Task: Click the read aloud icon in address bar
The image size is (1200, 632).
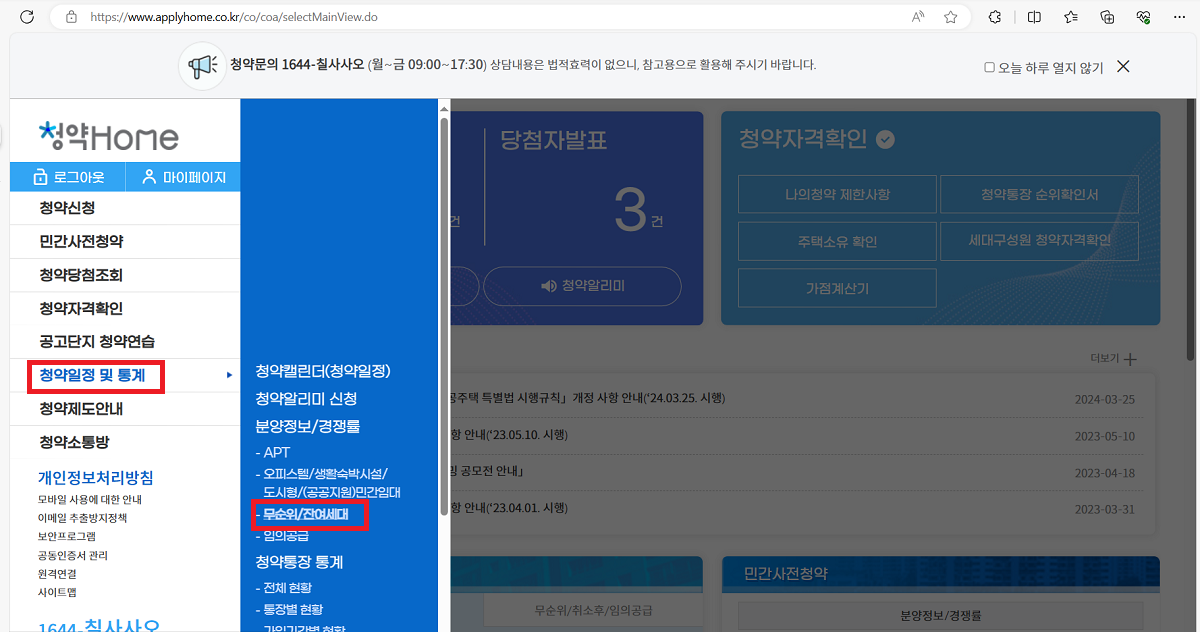Action: pyautogui.click(x=917, y=16)
